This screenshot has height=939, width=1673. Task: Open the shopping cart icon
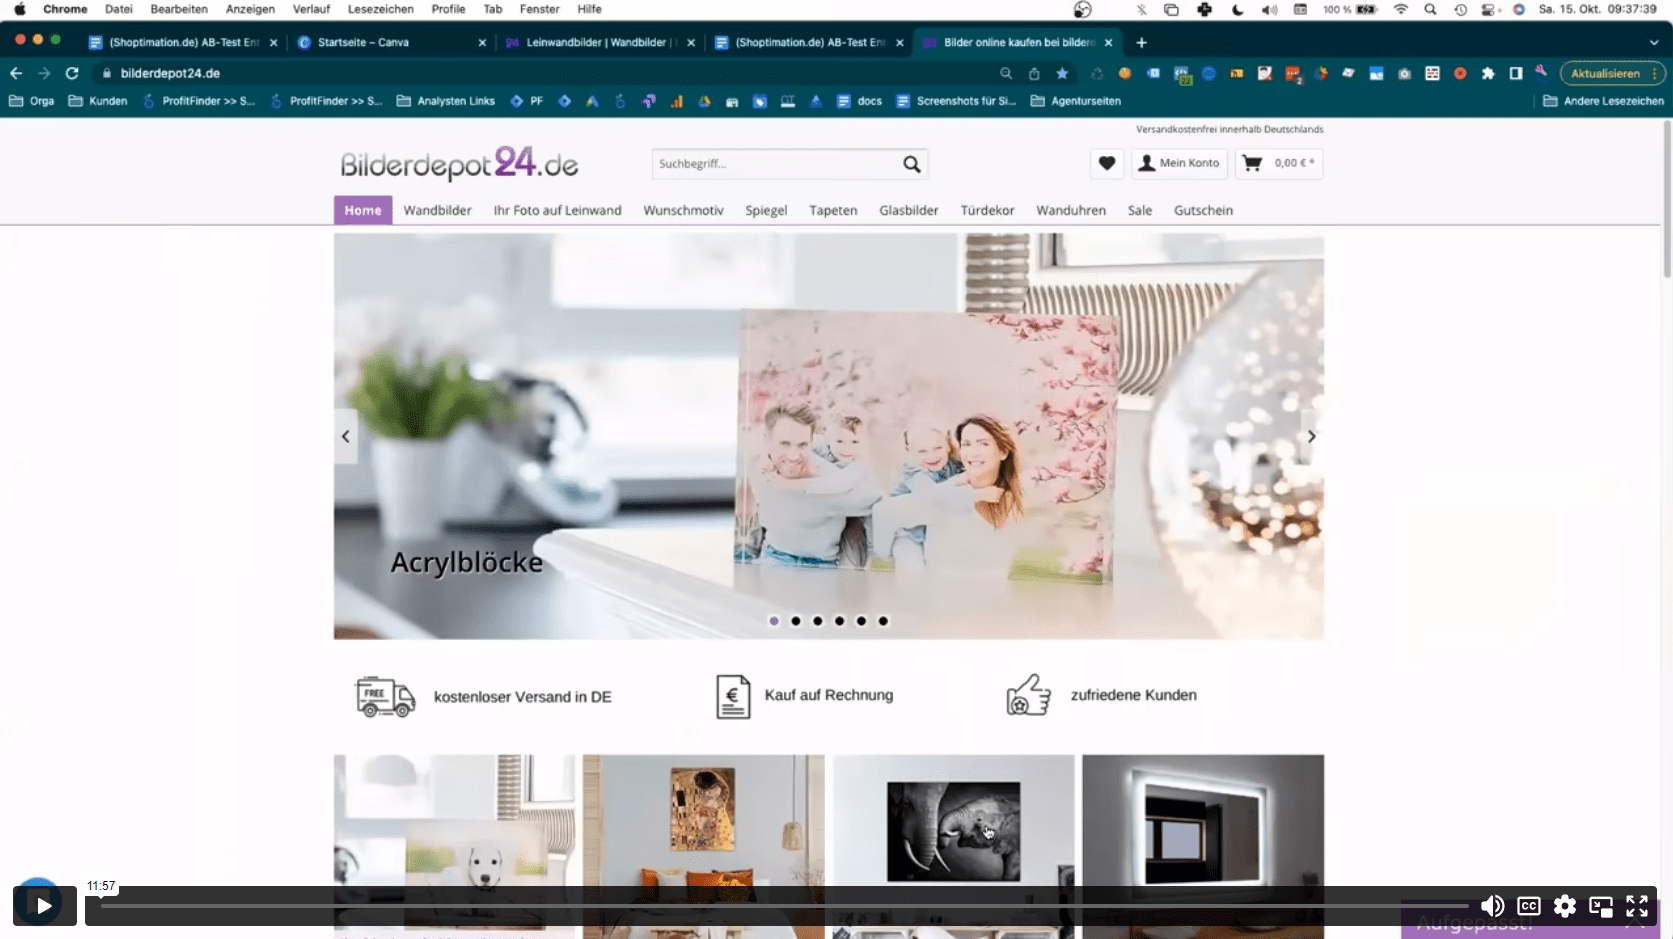click(1252, 163)
